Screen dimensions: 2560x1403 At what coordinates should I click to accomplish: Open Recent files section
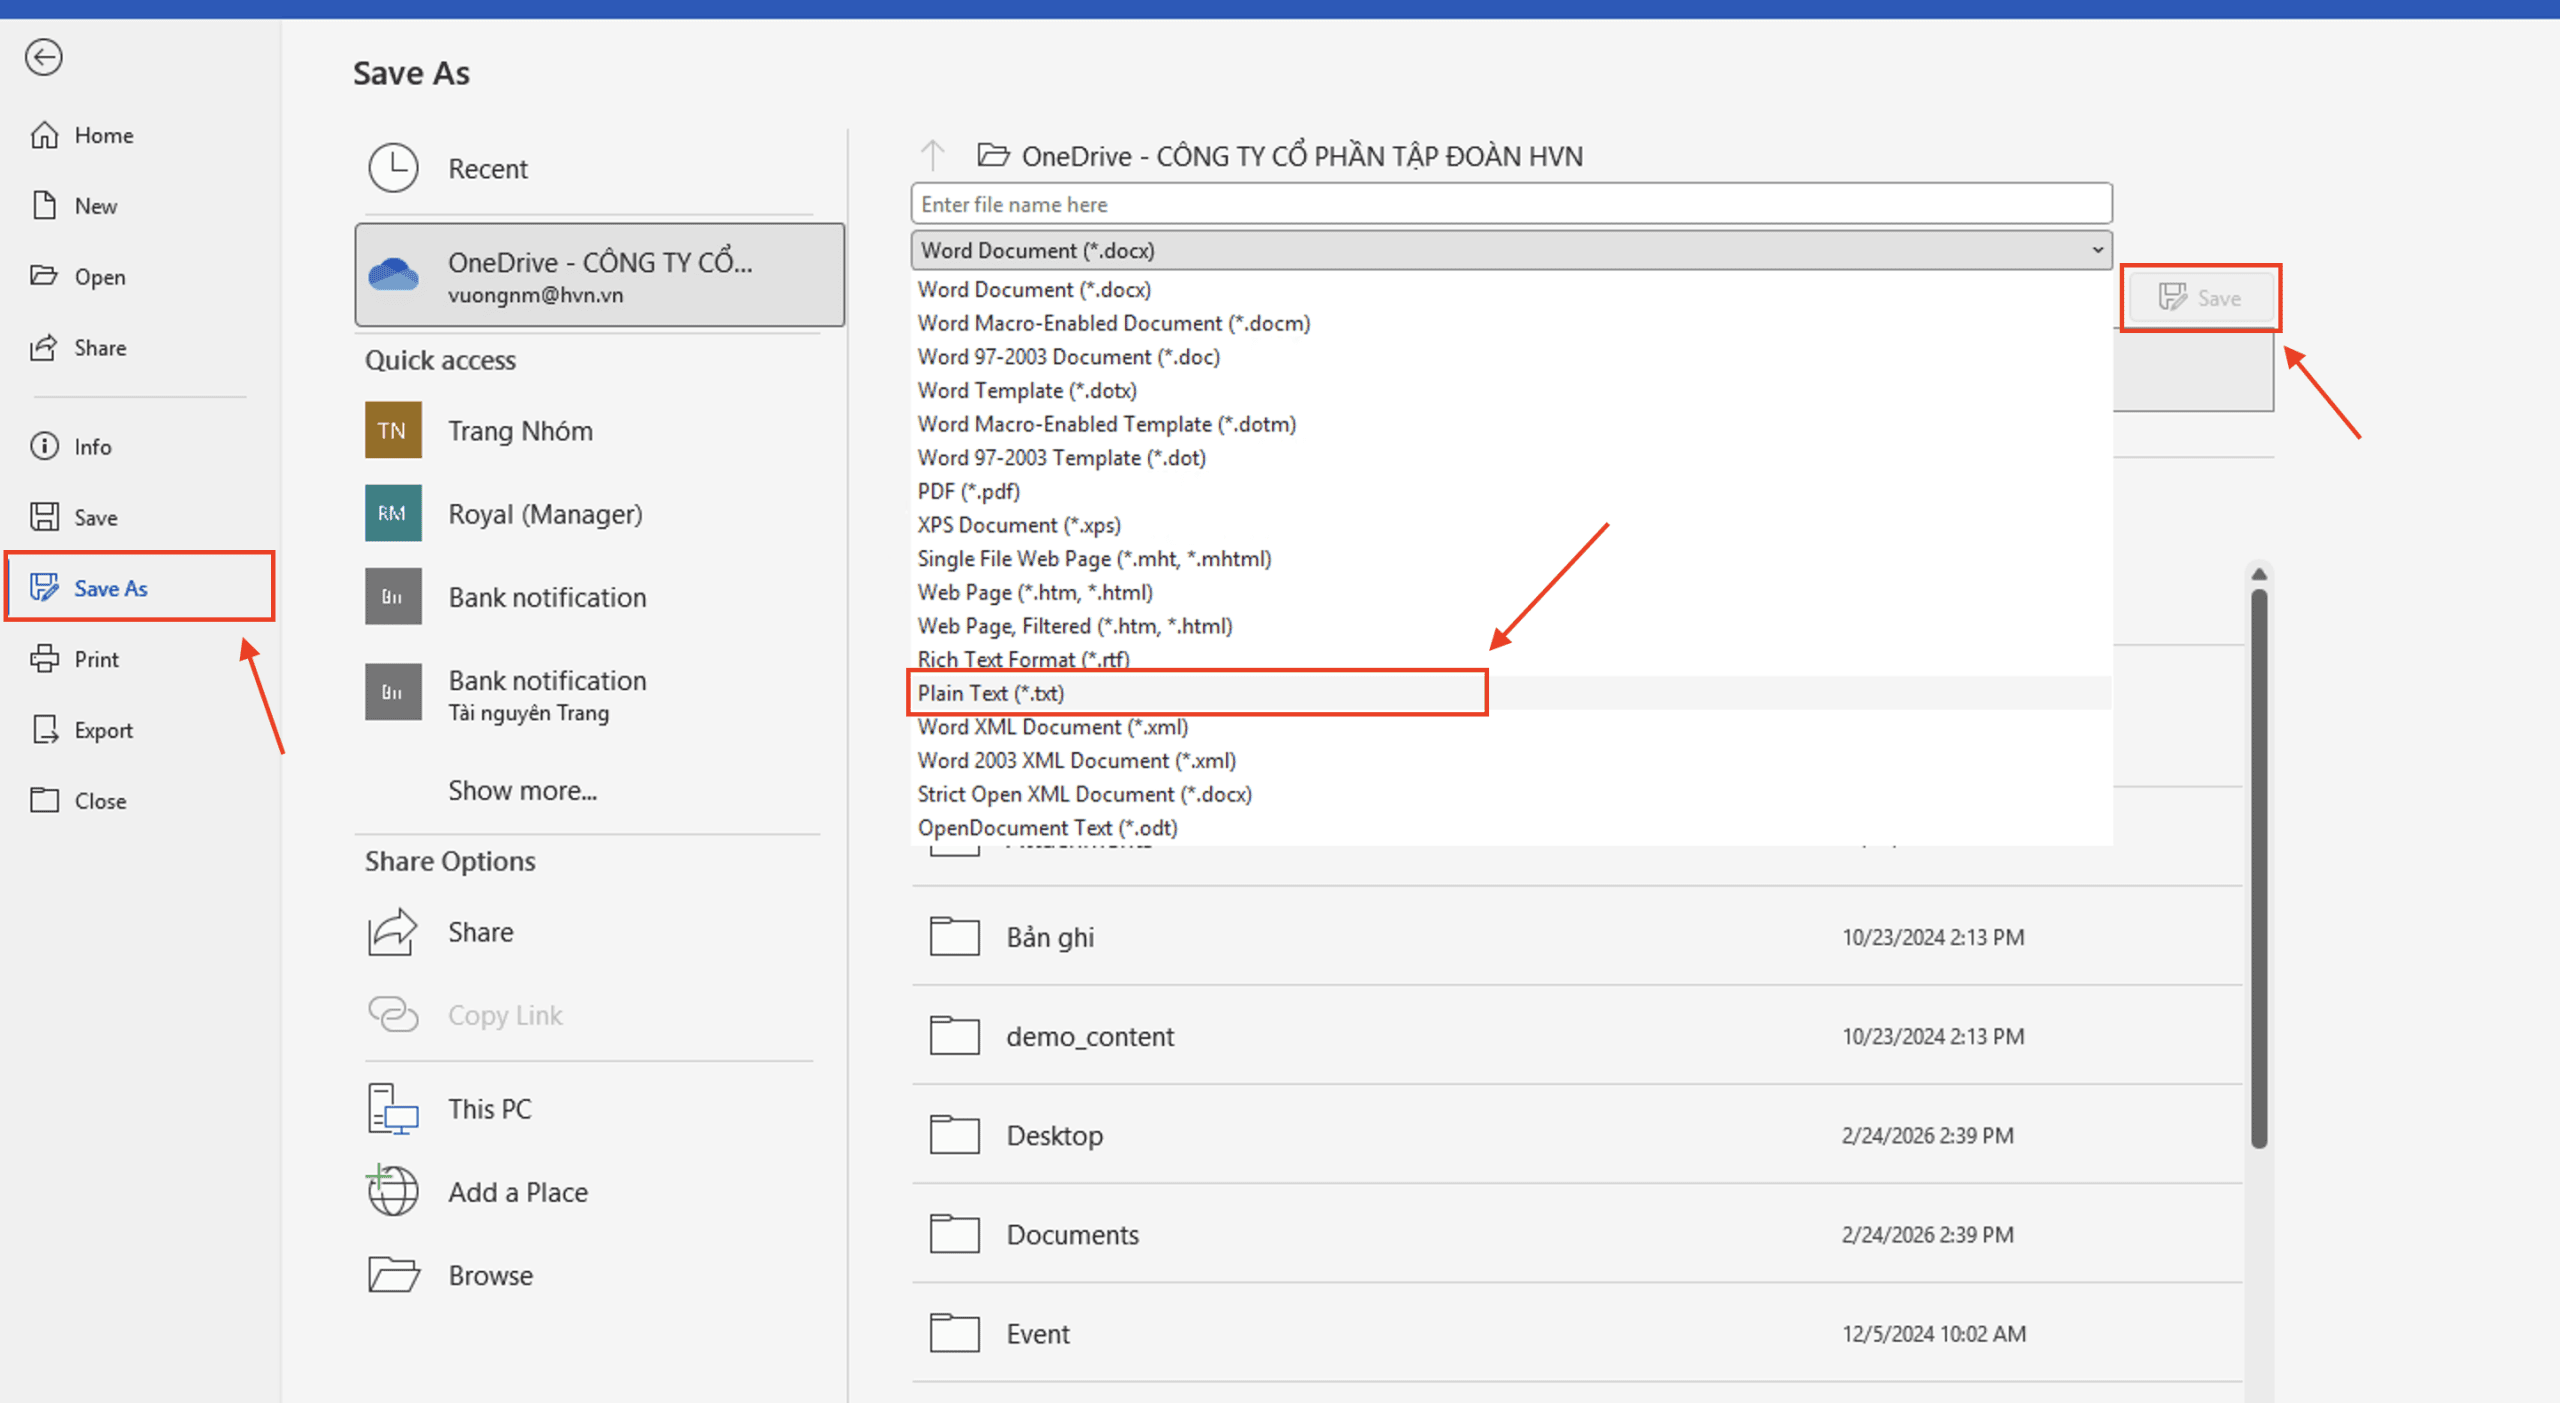pos(488,168)
